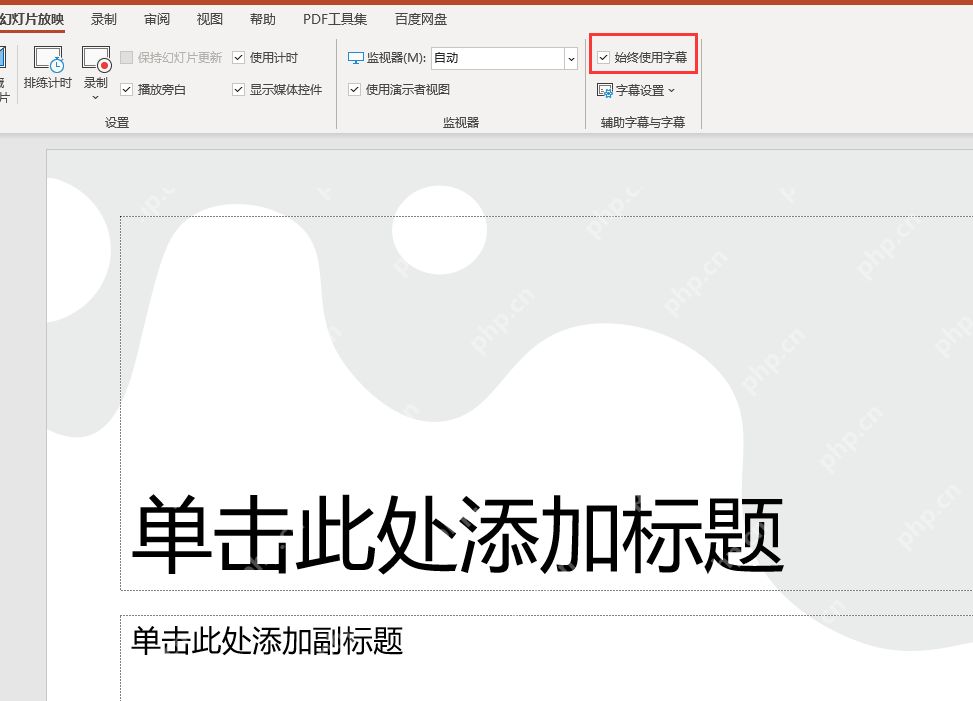Viewport: 973px width, 701px height.
Task: Open the 视图 ribbon tab
Action: point(210,19)
